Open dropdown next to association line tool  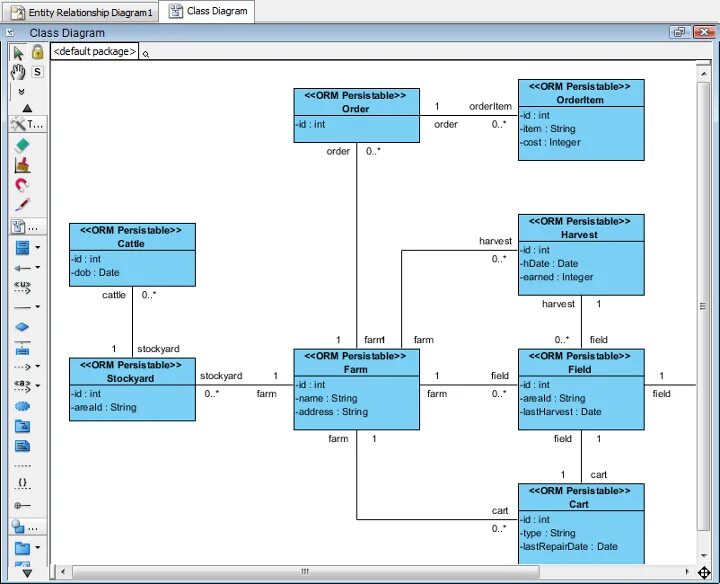38,307
